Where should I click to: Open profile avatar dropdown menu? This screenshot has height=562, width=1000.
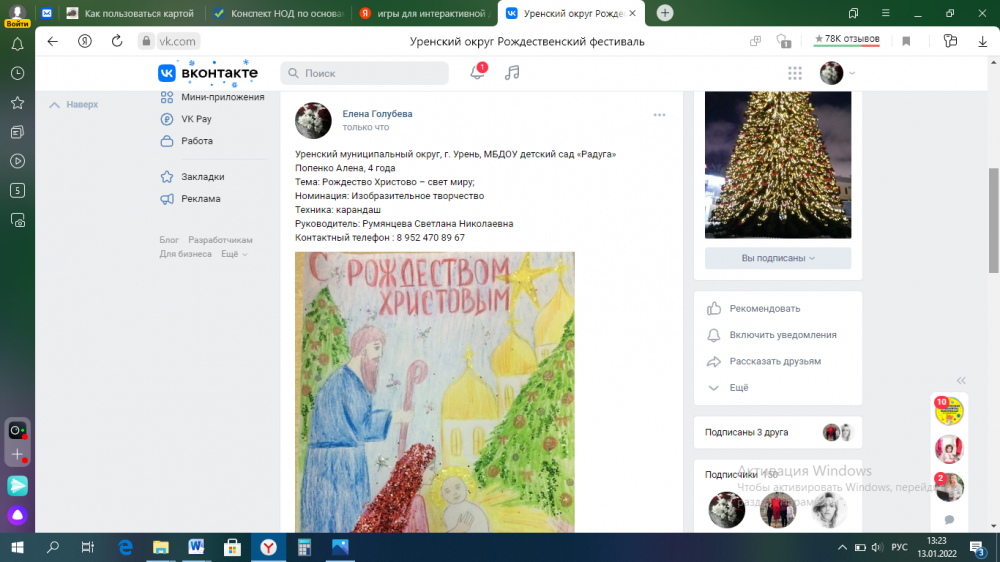(837, 73)
